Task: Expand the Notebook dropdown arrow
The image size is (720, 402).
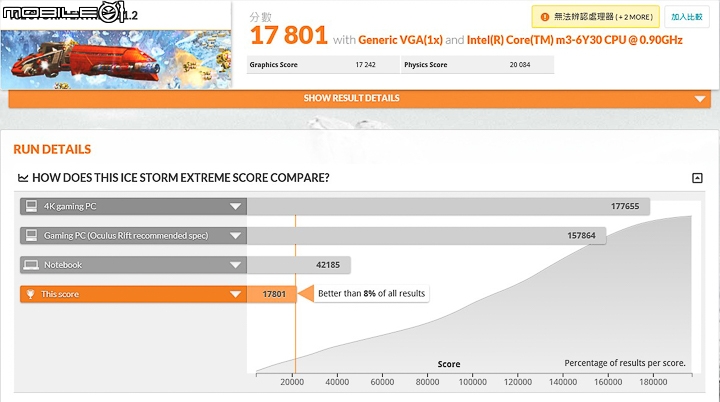Action: click(236, 265)
